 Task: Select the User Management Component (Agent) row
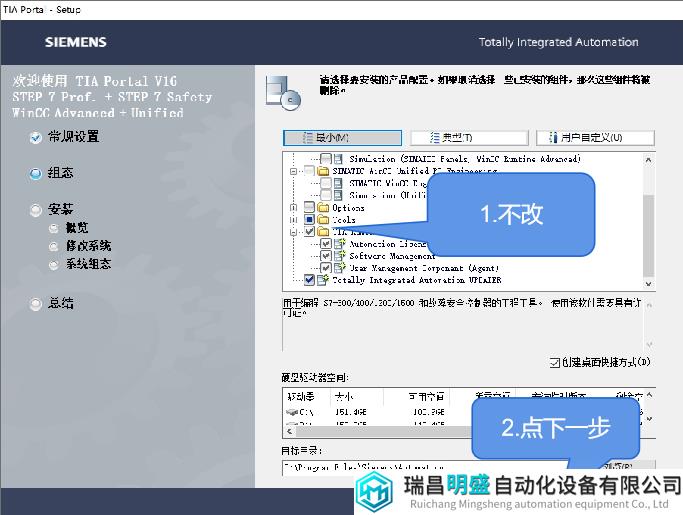point(423,268)
